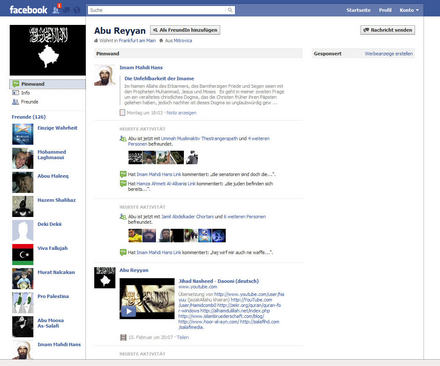The width and height of the screenshot is (440, 366).
Task: Open Abou Haleeq's profile link
Action: coord(53,176)
